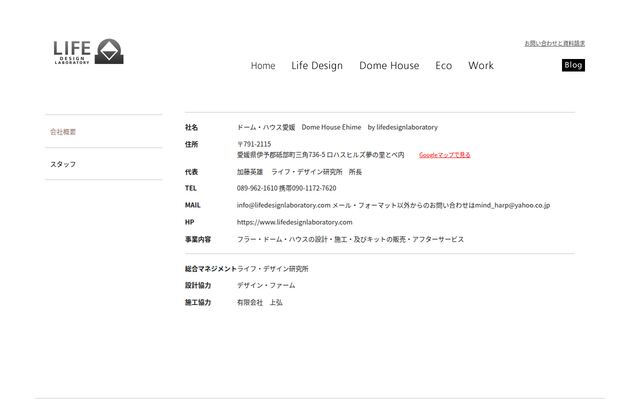640x400 pixels.
Task: Click the 事業内容 row label
Action: 198,239
